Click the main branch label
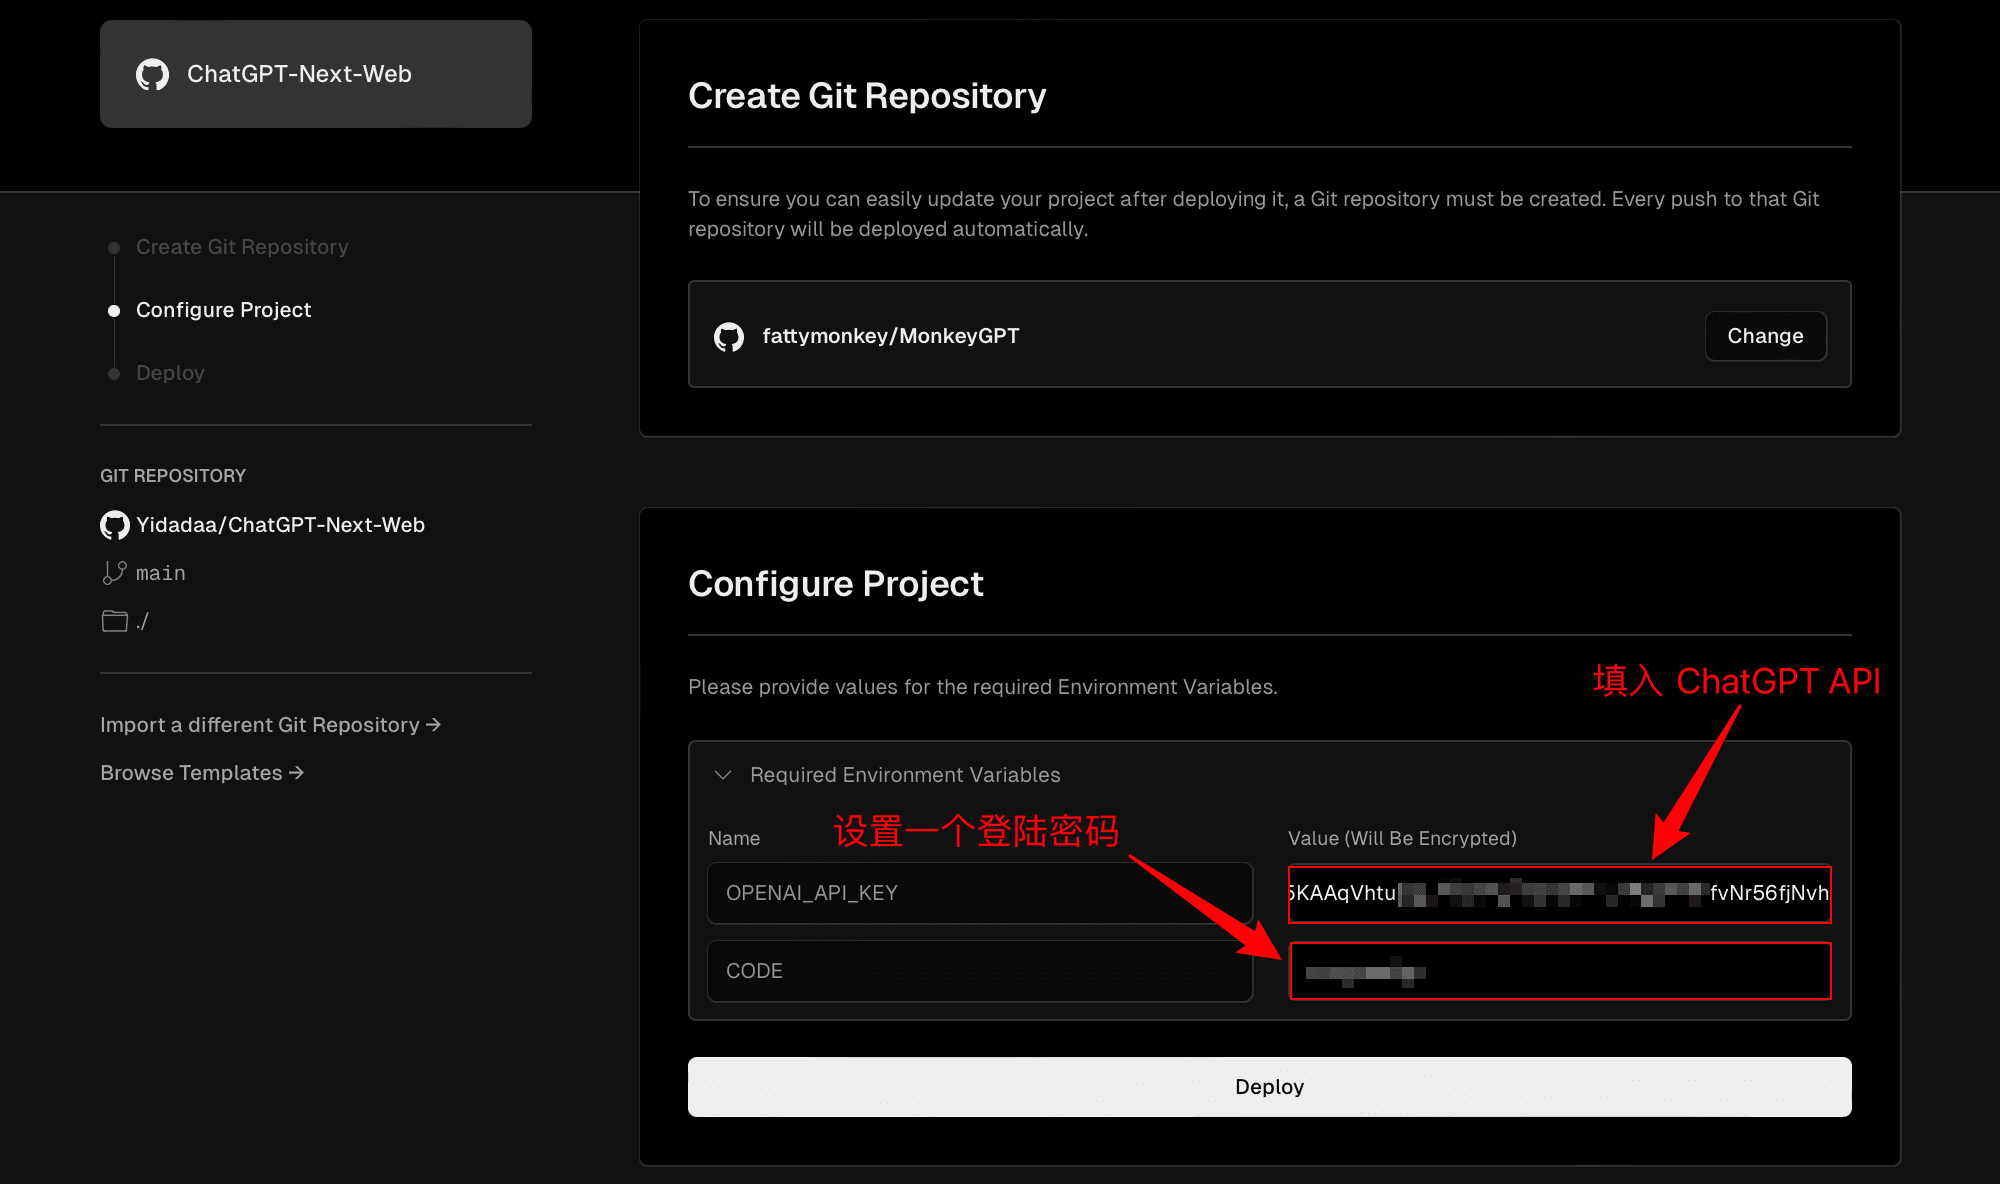This screenshot has width=2000, height=1184. pos(161,573)
